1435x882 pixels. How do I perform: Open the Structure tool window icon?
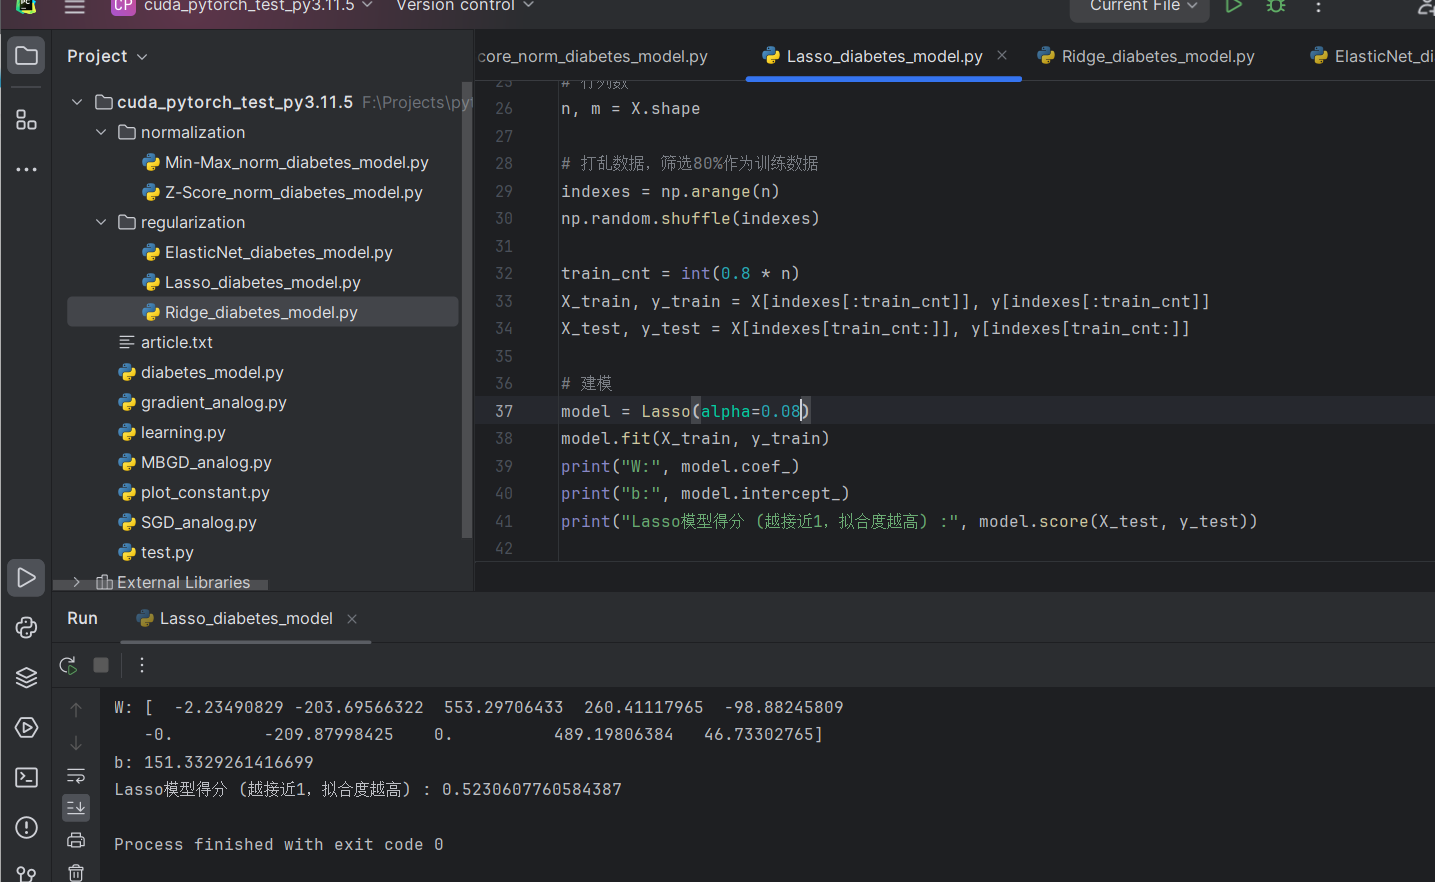click(x=26, y=120)
